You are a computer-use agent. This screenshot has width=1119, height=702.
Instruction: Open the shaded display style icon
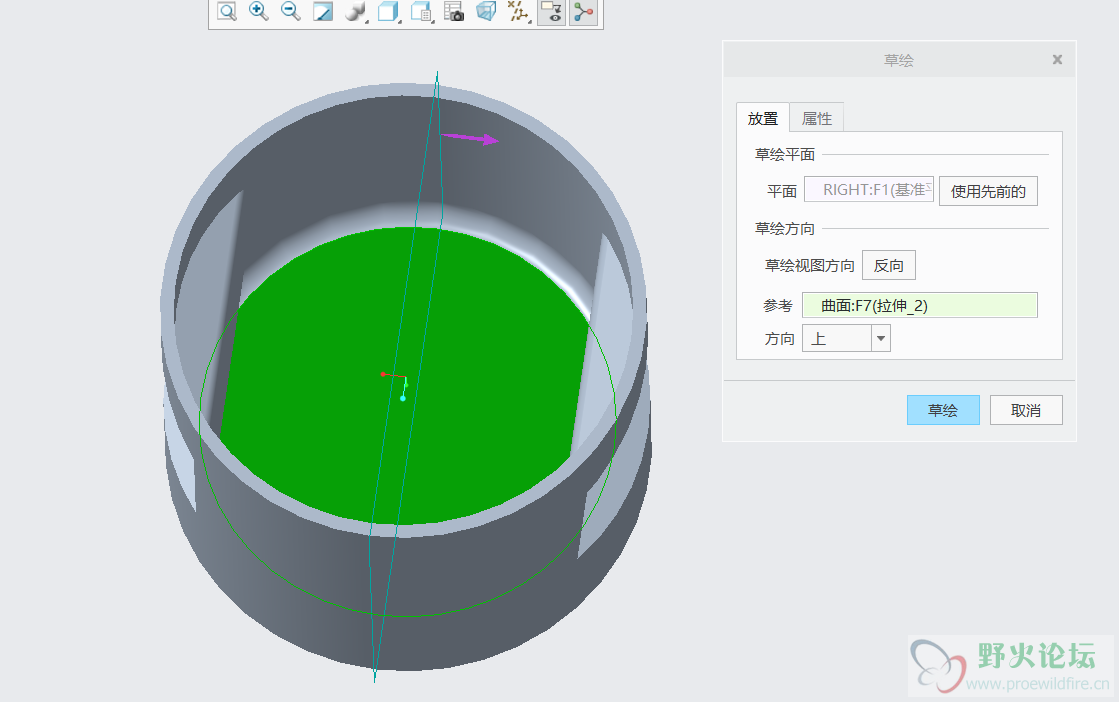pos(355,11)
